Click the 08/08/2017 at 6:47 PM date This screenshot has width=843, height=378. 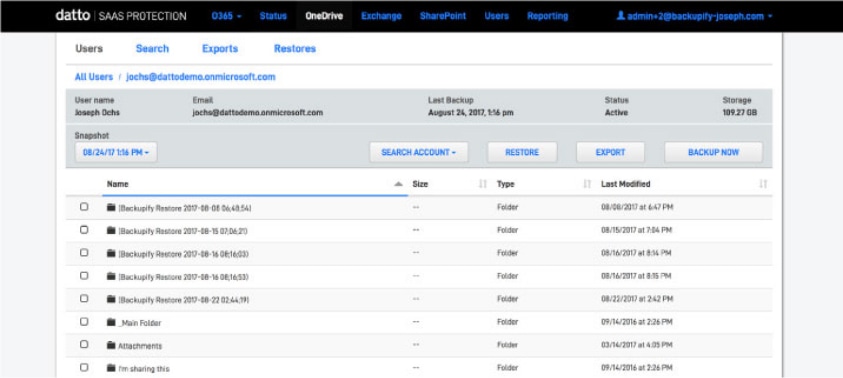pos(637,207)
